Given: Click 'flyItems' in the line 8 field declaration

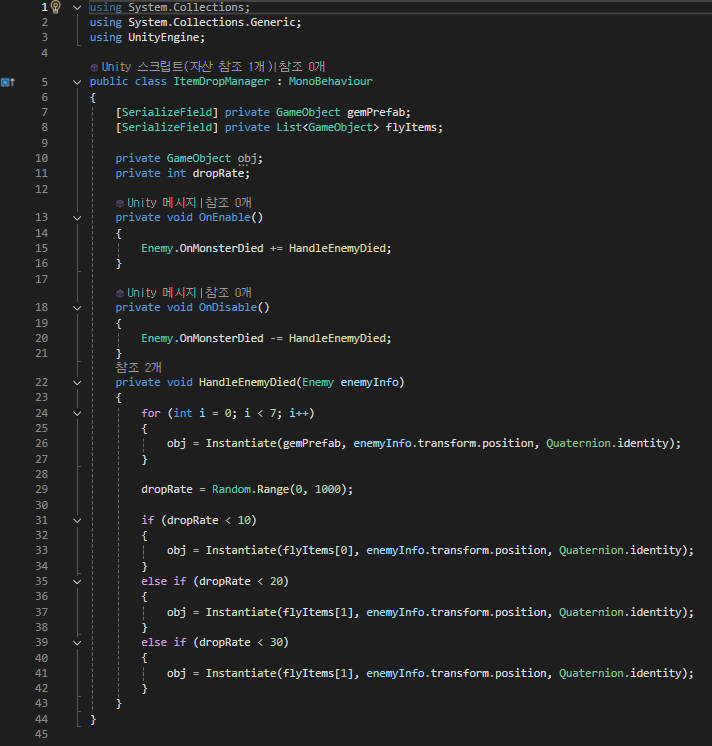Looking at the screenshot, I should pyautogui.click(x=411, y=128).
